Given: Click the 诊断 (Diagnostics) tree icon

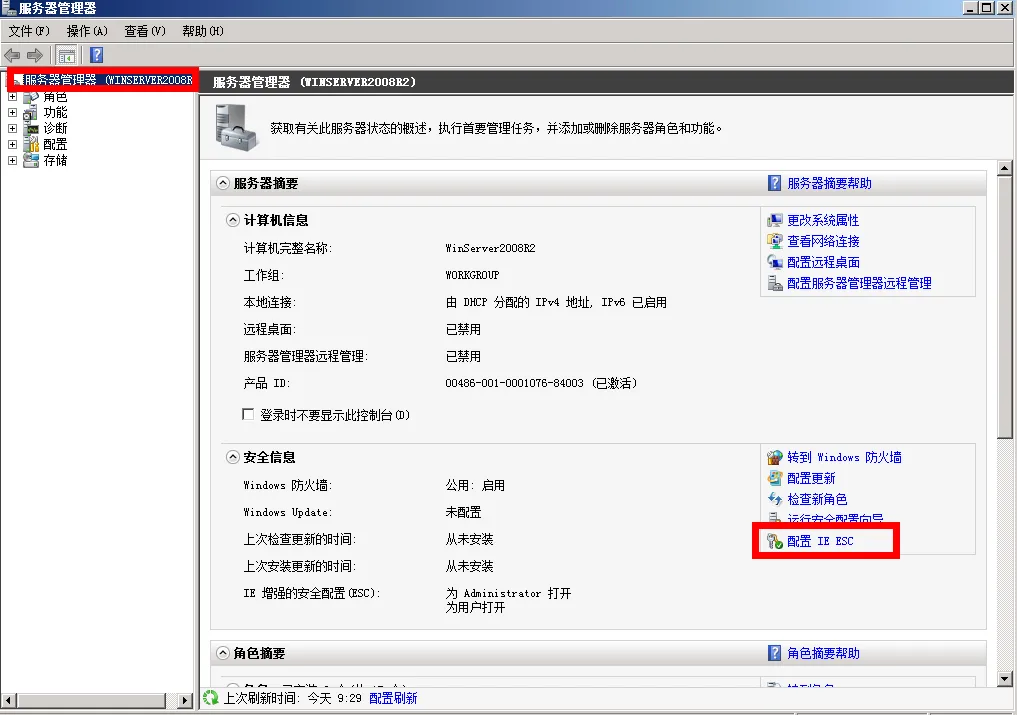Looking at the screenshot, I should click(x=30, y=128).
